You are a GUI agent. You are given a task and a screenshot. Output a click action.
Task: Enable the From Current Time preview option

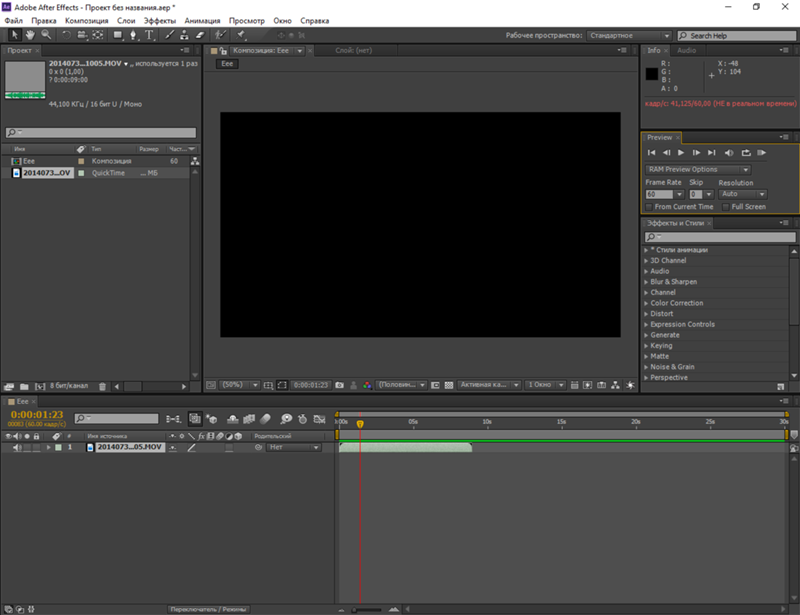coord(648,207)
